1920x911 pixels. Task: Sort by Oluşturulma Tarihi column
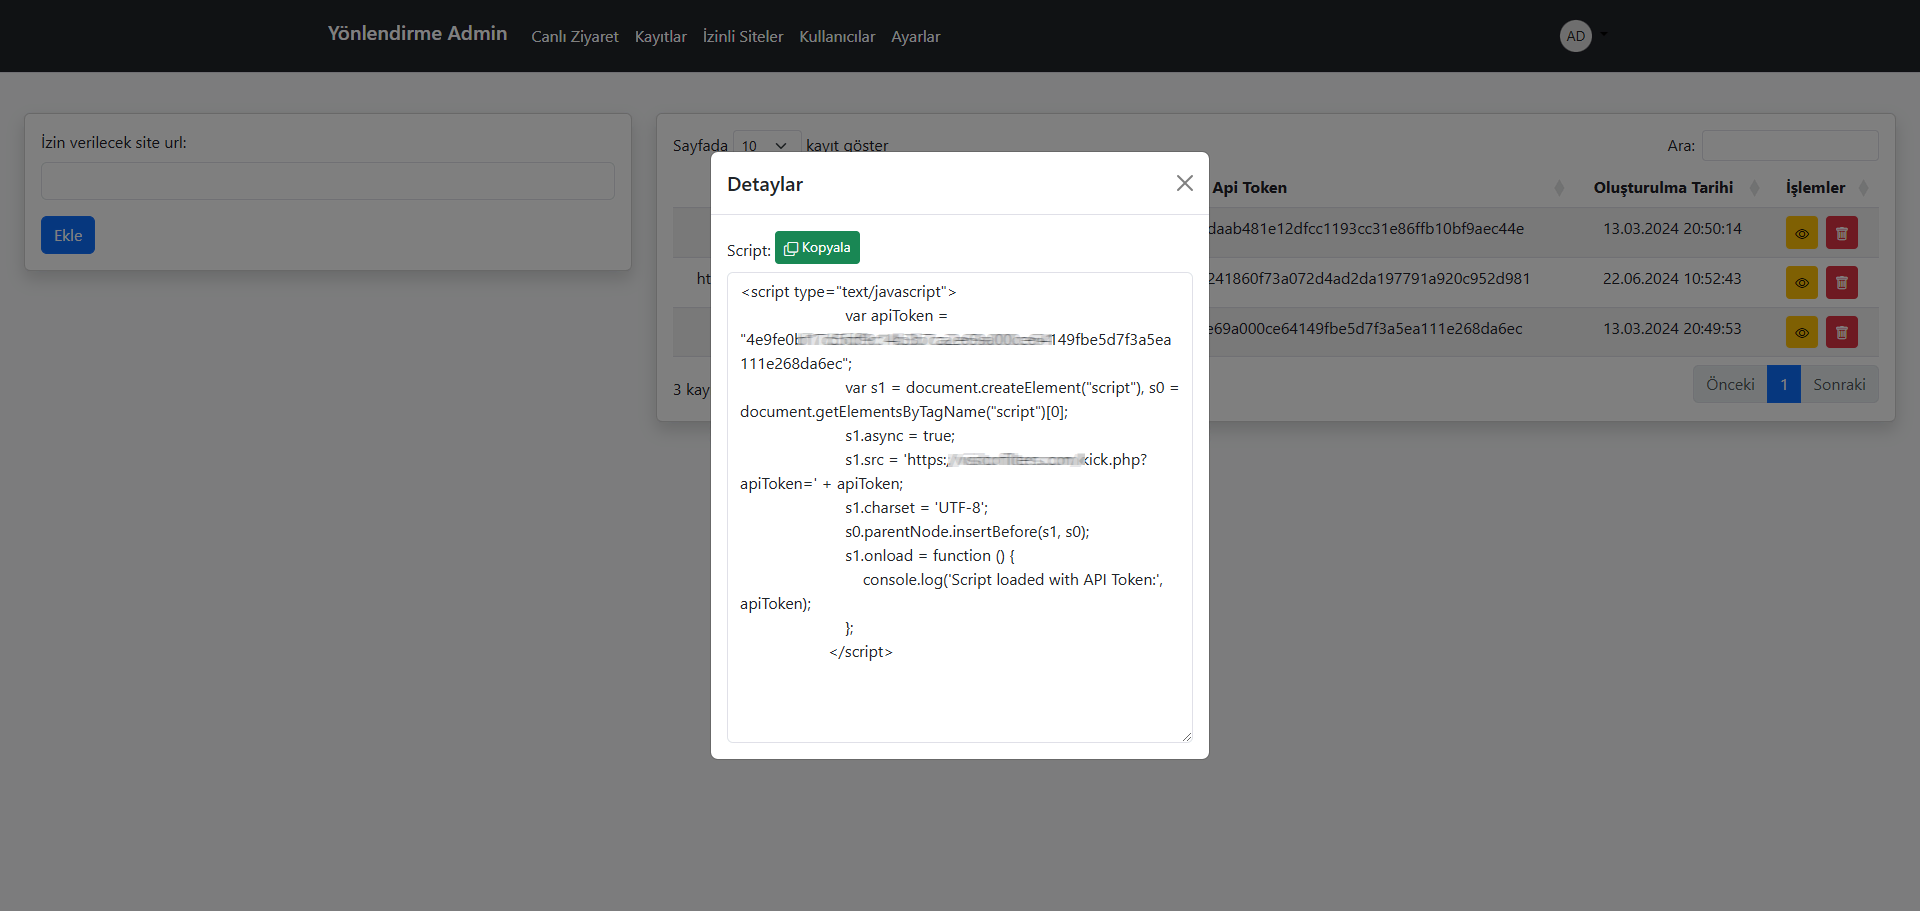click(x=1663, y=188)
